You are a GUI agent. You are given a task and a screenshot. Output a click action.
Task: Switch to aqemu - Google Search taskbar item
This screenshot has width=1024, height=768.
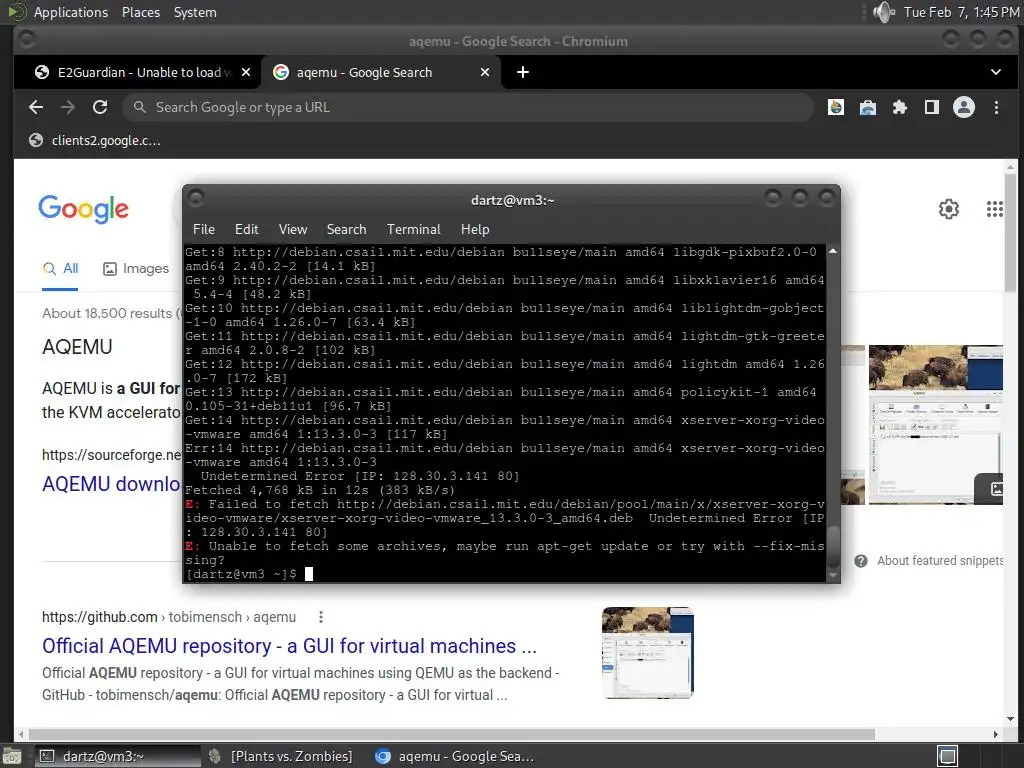455,756
